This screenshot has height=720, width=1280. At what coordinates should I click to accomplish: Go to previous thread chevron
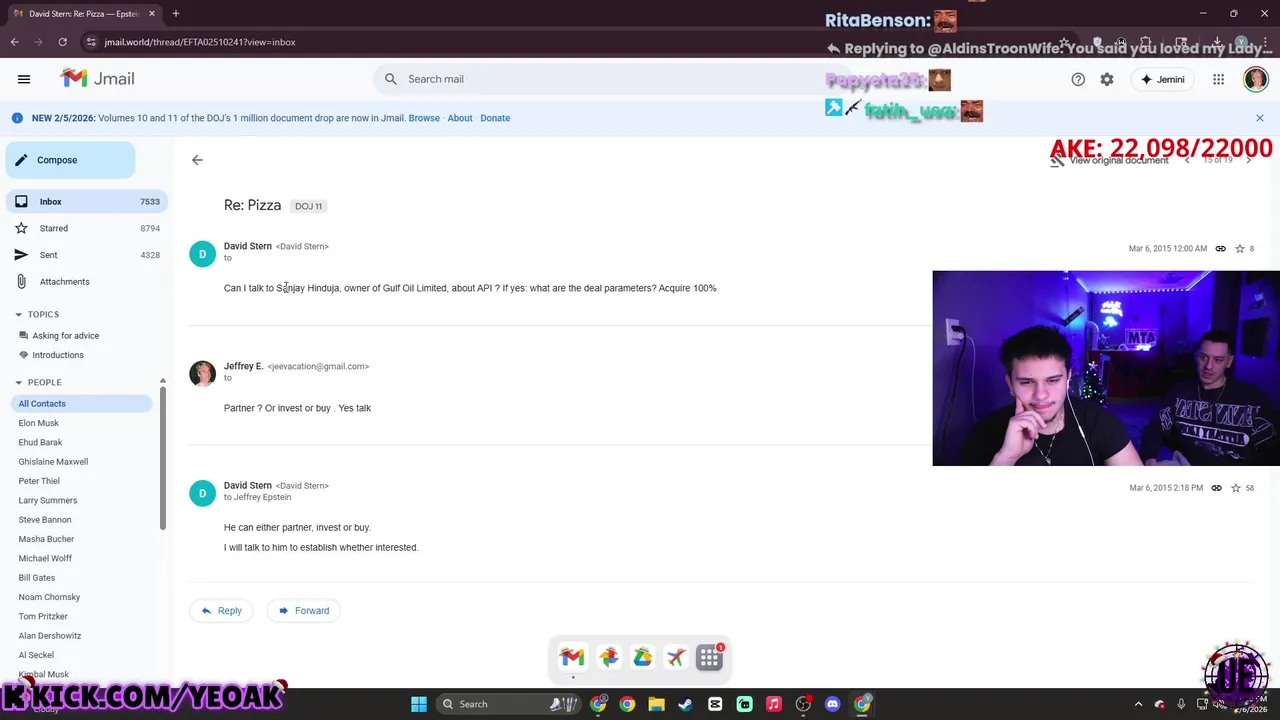tap(1187, 160)
